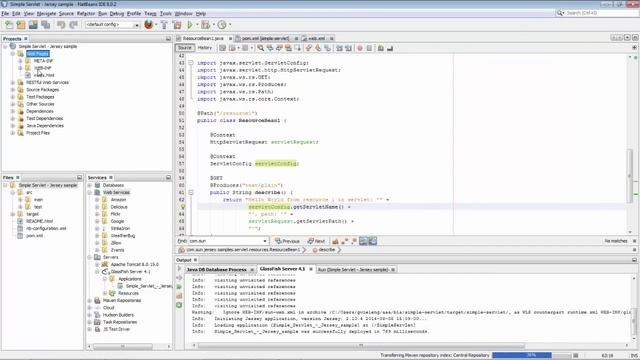Cancel the Maven index transfer in status bar
This screenshot has width=640, height=360.
pos(576,356)
